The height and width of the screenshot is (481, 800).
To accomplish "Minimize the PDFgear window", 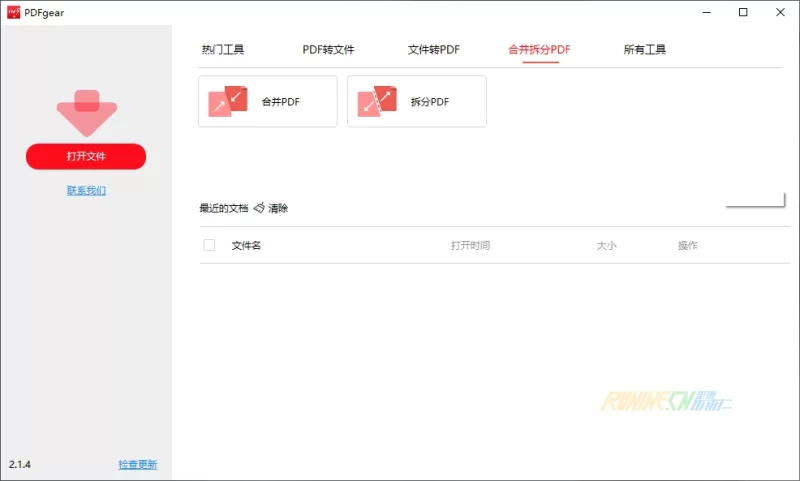I will tap(709, 12).
